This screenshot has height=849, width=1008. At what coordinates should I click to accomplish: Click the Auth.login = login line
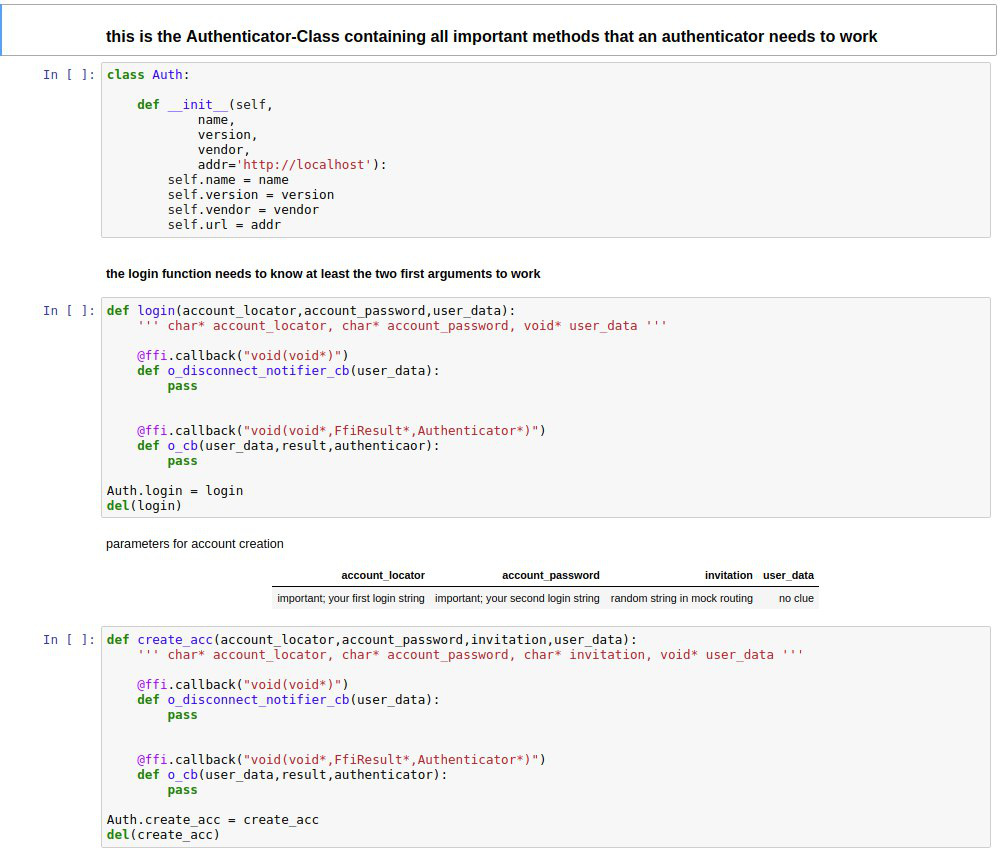tap(175, 491)
